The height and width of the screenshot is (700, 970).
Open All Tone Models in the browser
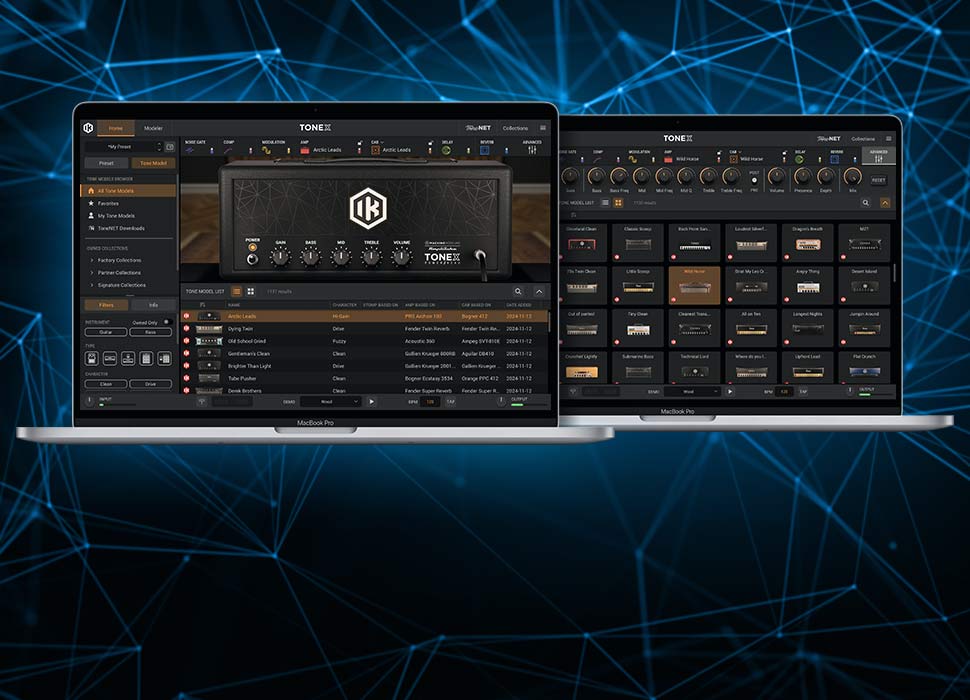tap(129, 191)
